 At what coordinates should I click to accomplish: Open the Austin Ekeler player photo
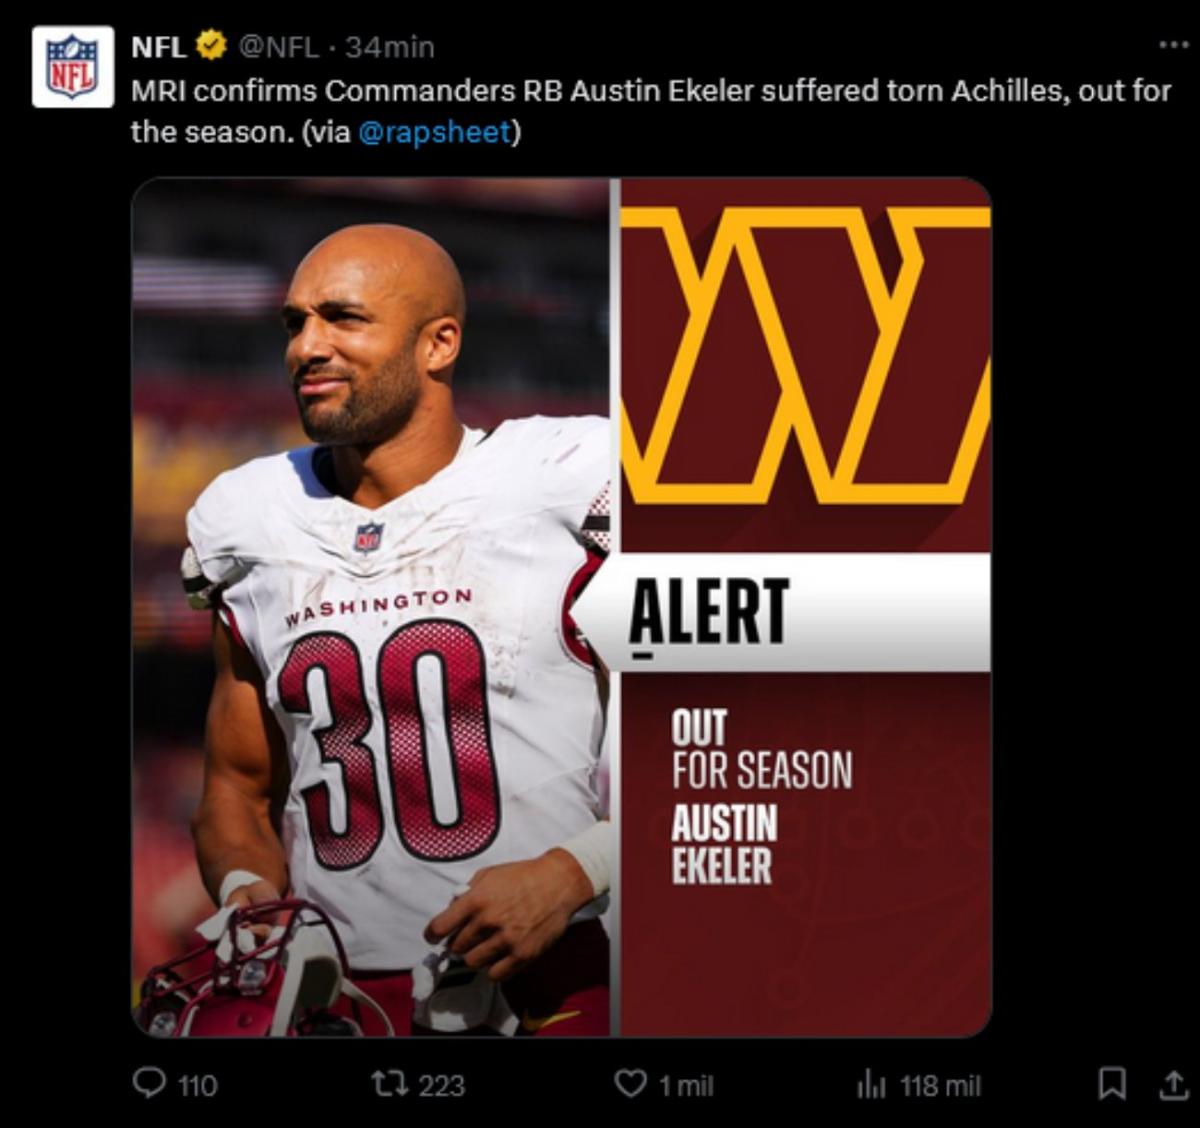[372, 606]
